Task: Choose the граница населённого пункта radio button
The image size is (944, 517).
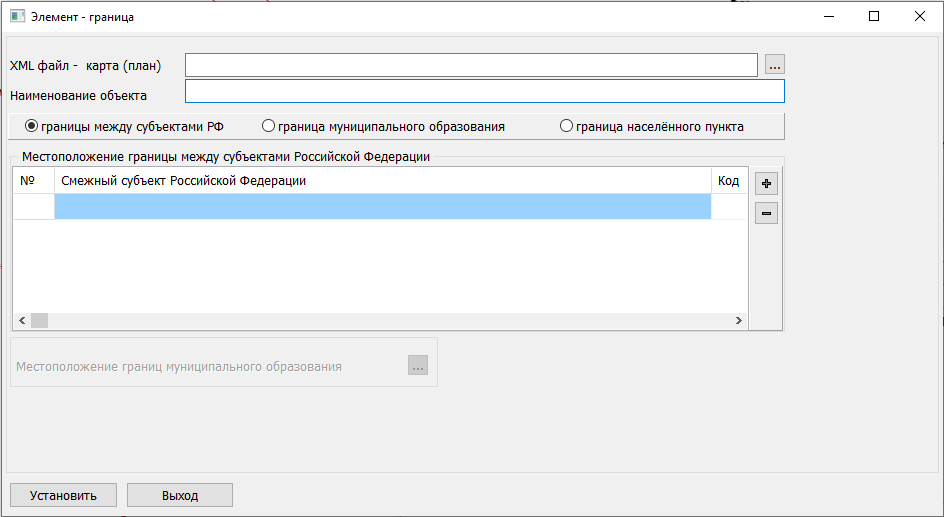Action: click(566, 127)
